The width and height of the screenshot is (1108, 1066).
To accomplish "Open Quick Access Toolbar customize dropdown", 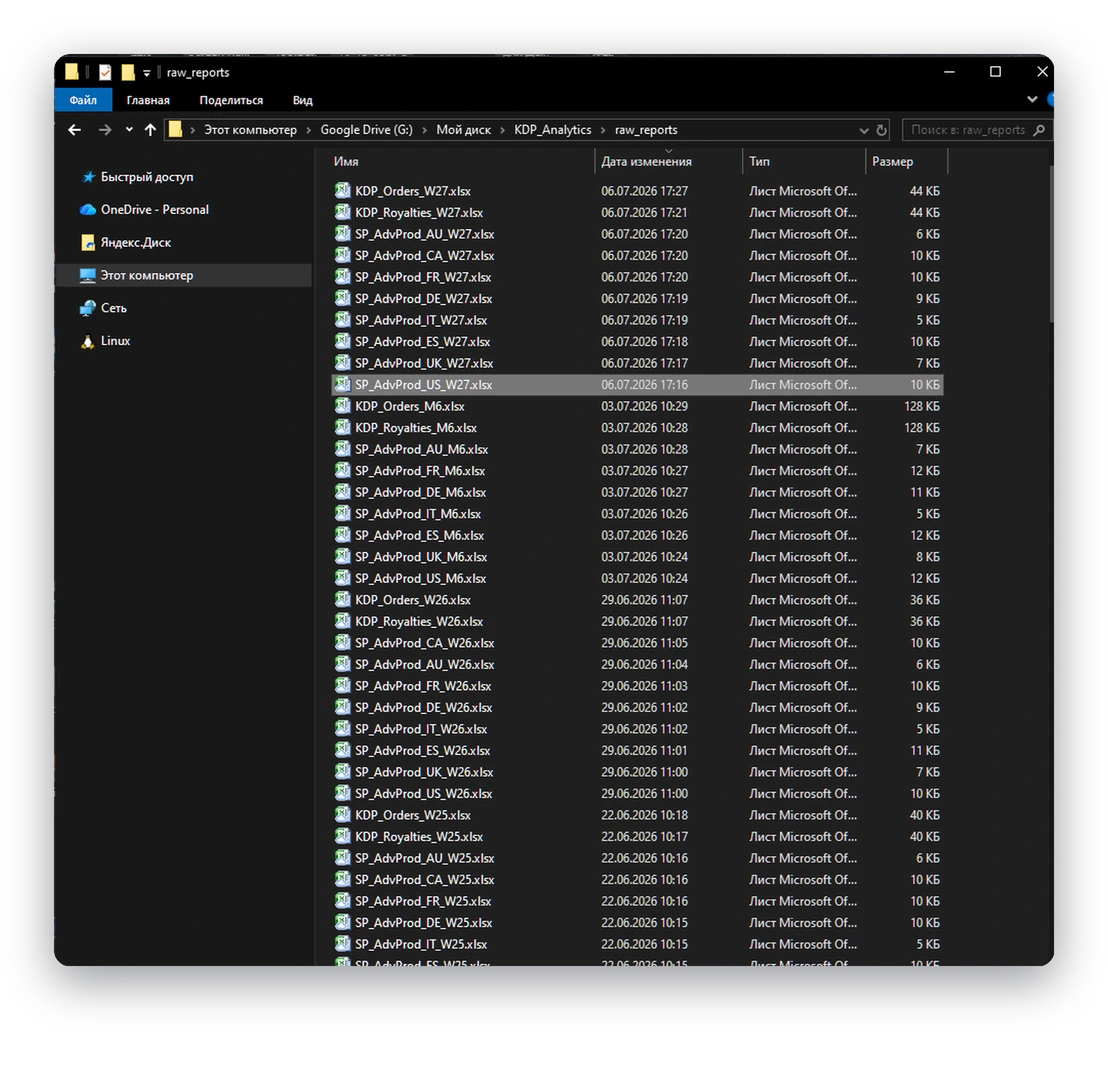I will tap(146, 73).
